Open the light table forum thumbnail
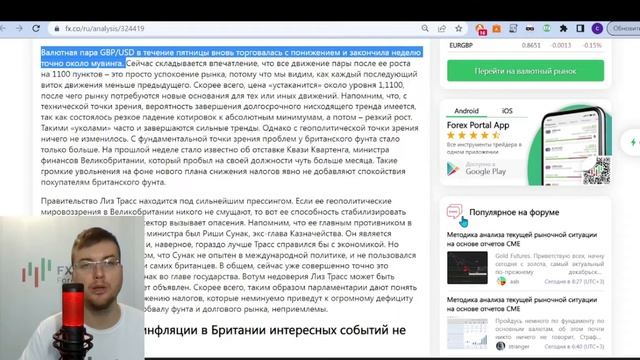Image resolution: width=640 pixels, height=360 pixels. point(467,333)
